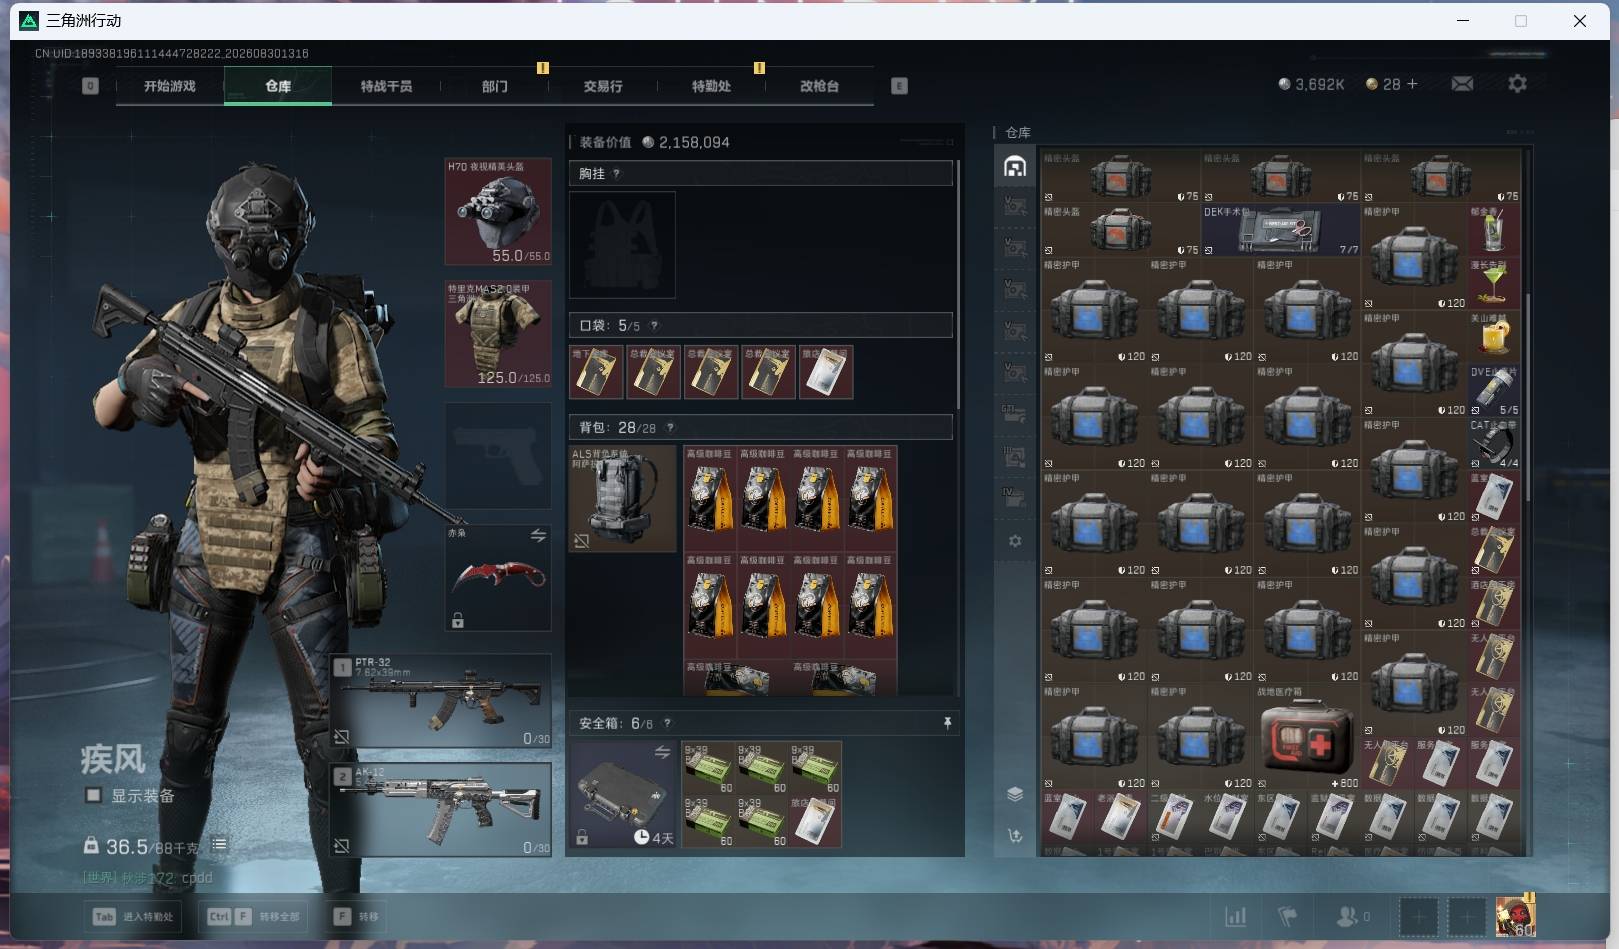The width and height of the screenshot is (1619, 949).
Task: Click the flag icon in bottom bar
Action: pos(1288,916)
